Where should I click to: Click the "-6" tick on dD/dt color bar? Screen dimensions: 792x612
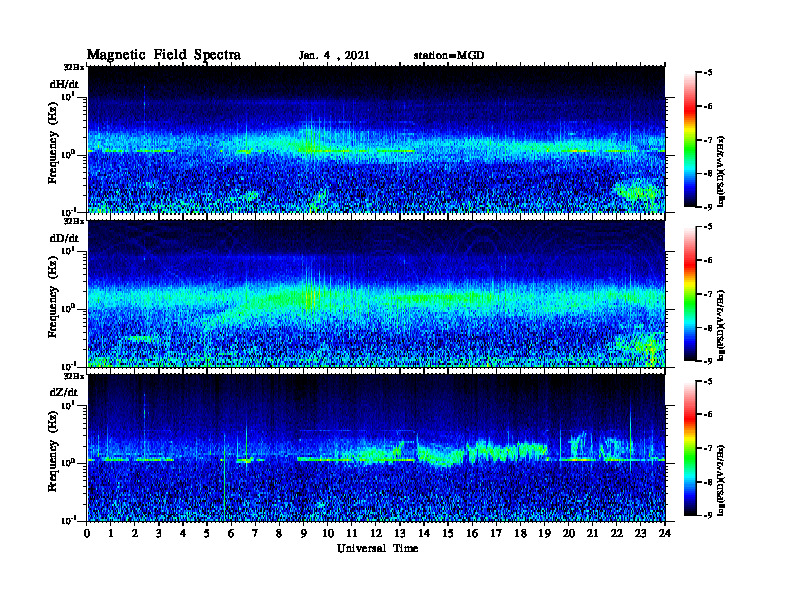[708, 261]
